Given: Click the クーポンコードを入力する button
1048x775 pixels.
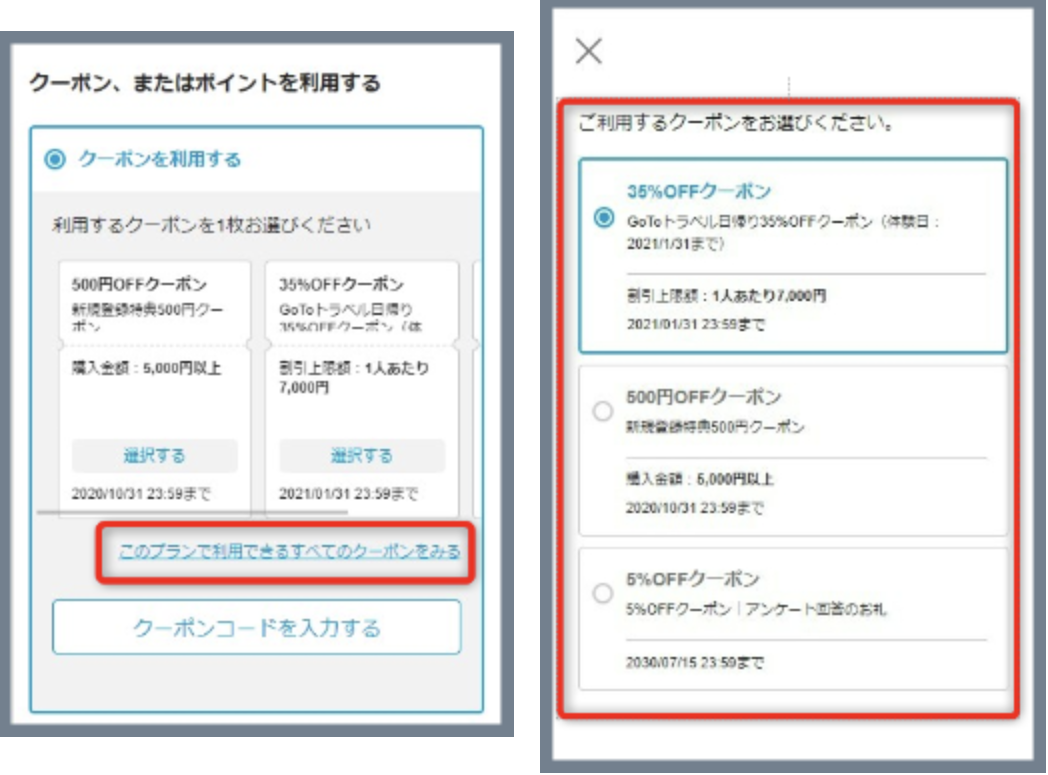Looking at the screenshot, I should click(257, 628).
